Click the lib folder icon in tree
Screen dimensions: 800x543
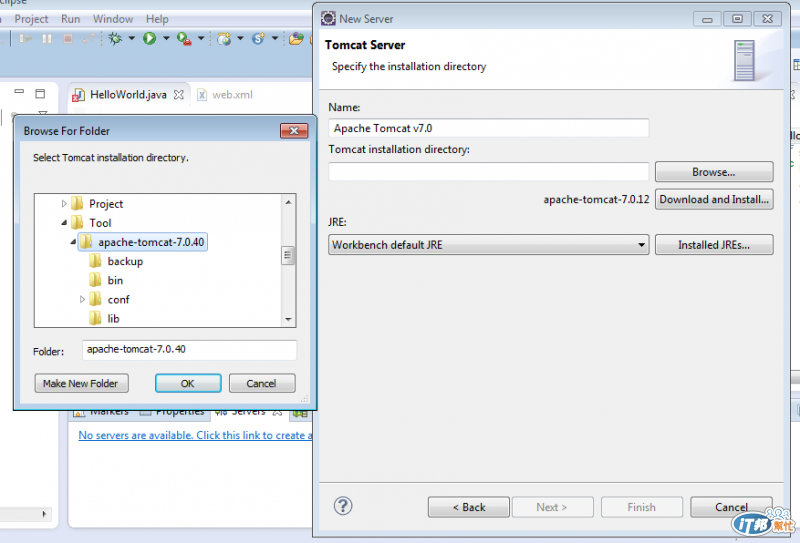[95, 318]
